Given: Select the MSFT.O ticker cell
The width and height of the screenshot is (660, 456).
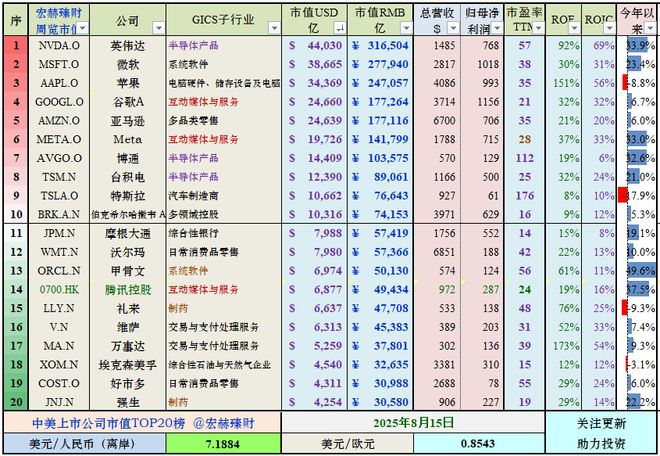Looking at the screenshot, I should [59, 64].
